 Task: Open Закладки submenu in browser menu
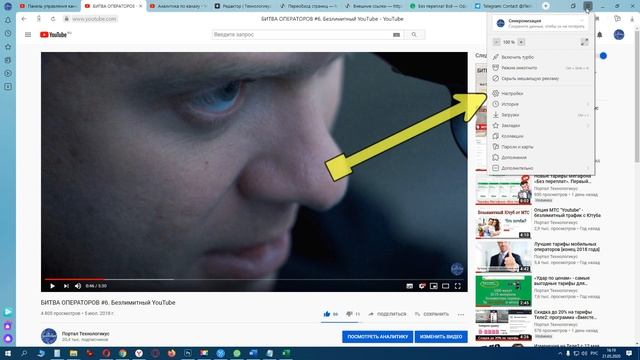[x=541, y=125]
